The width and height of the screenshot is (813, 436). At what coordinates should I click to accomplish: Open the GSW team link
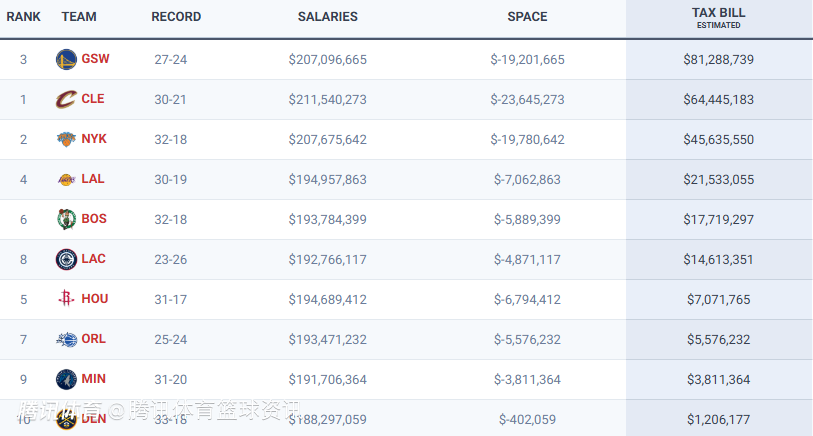click(x=96, y=59)
